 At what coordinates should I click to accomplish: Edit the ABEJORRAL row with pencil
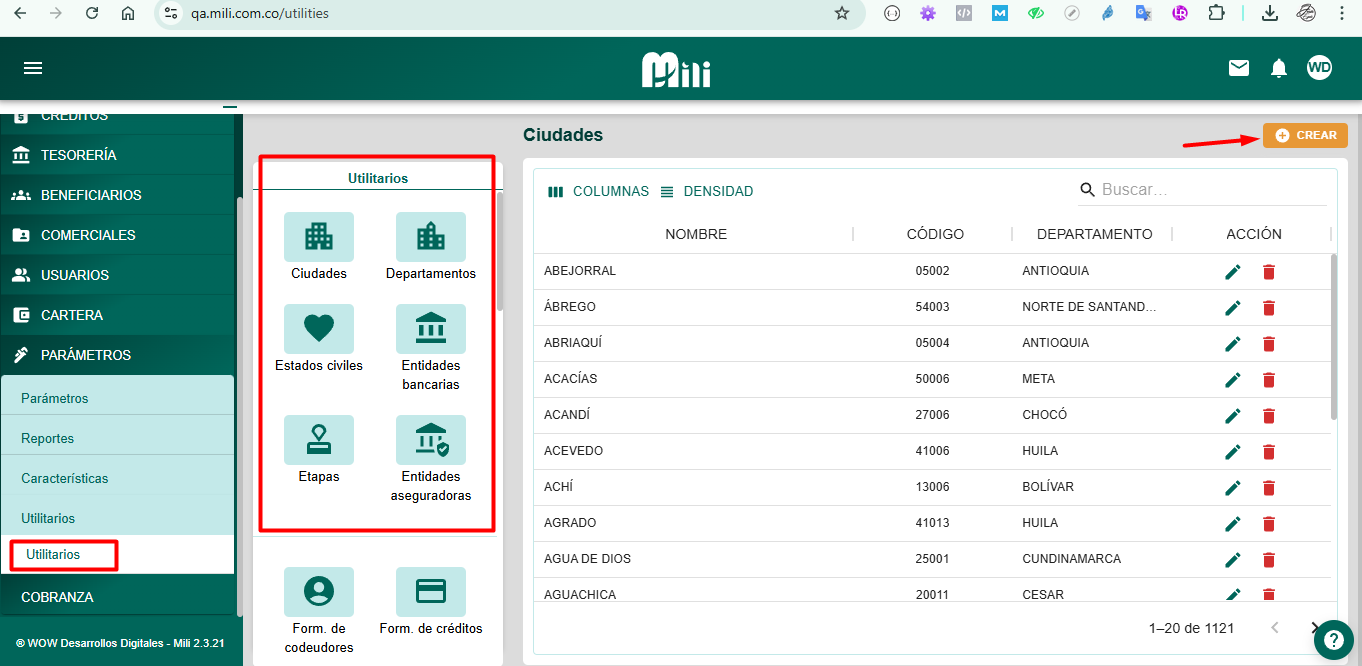[1233, 272]
